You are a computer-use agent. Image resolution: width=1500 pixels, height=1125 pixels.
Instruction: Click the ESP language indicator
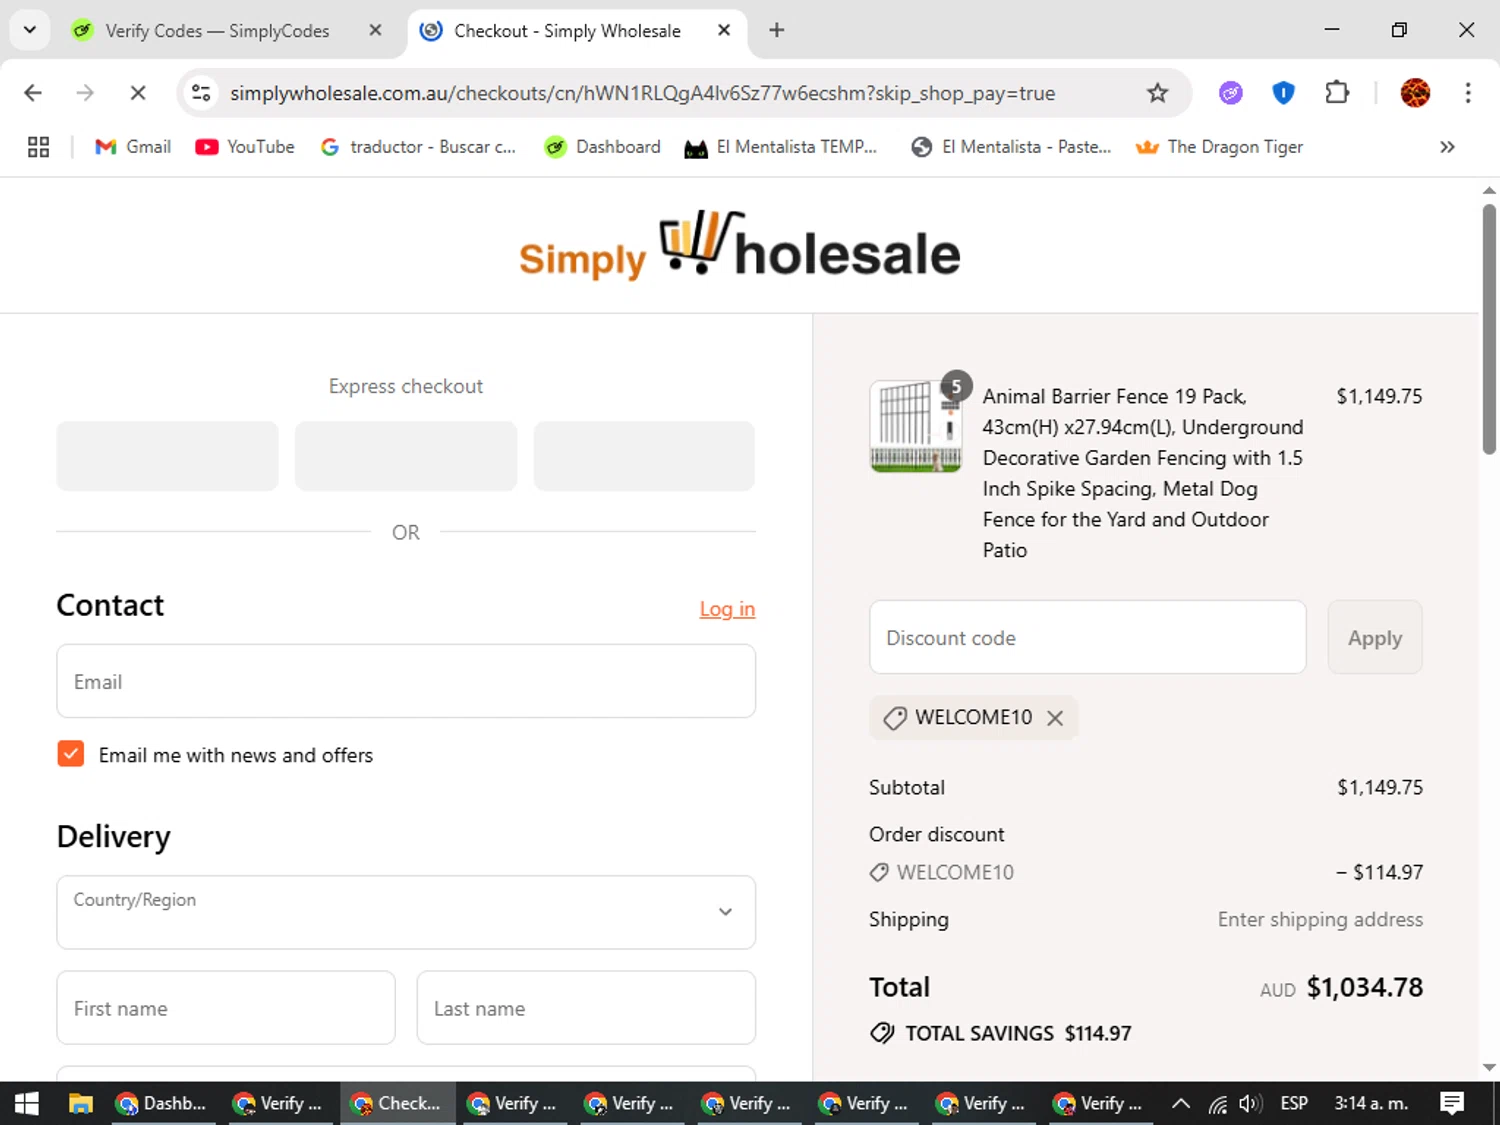click(1294, 1103)
